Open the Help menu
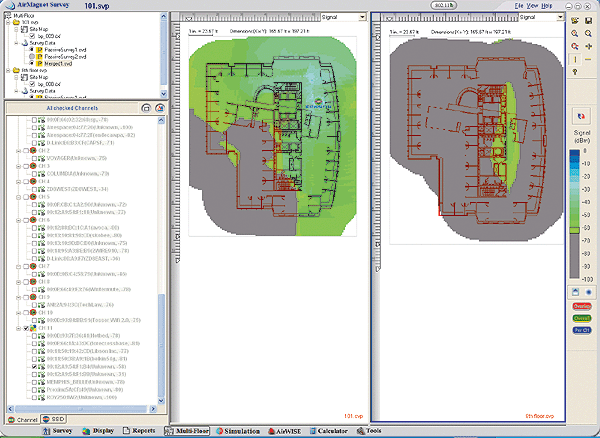The width and height of the screenshot is (600, 438). tap(546, 6)
